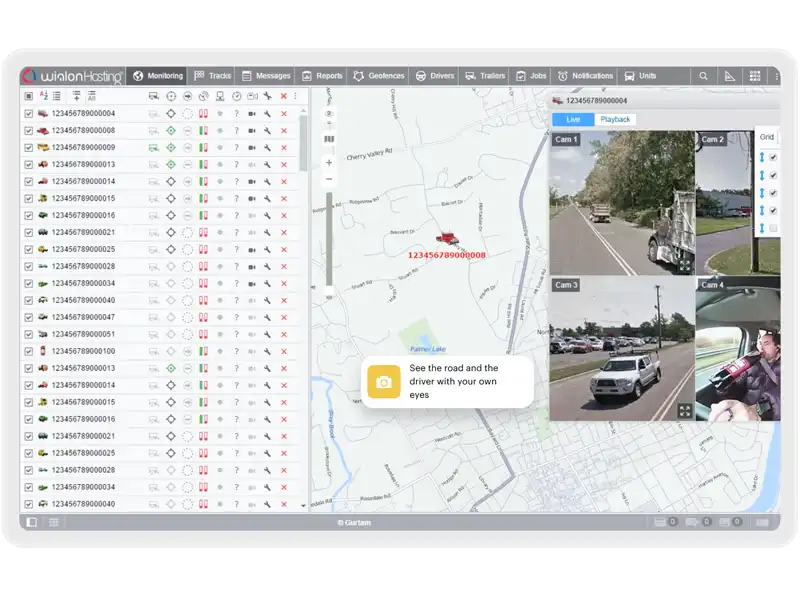Switch to the Monitoring tab

[x=157, y=76]
